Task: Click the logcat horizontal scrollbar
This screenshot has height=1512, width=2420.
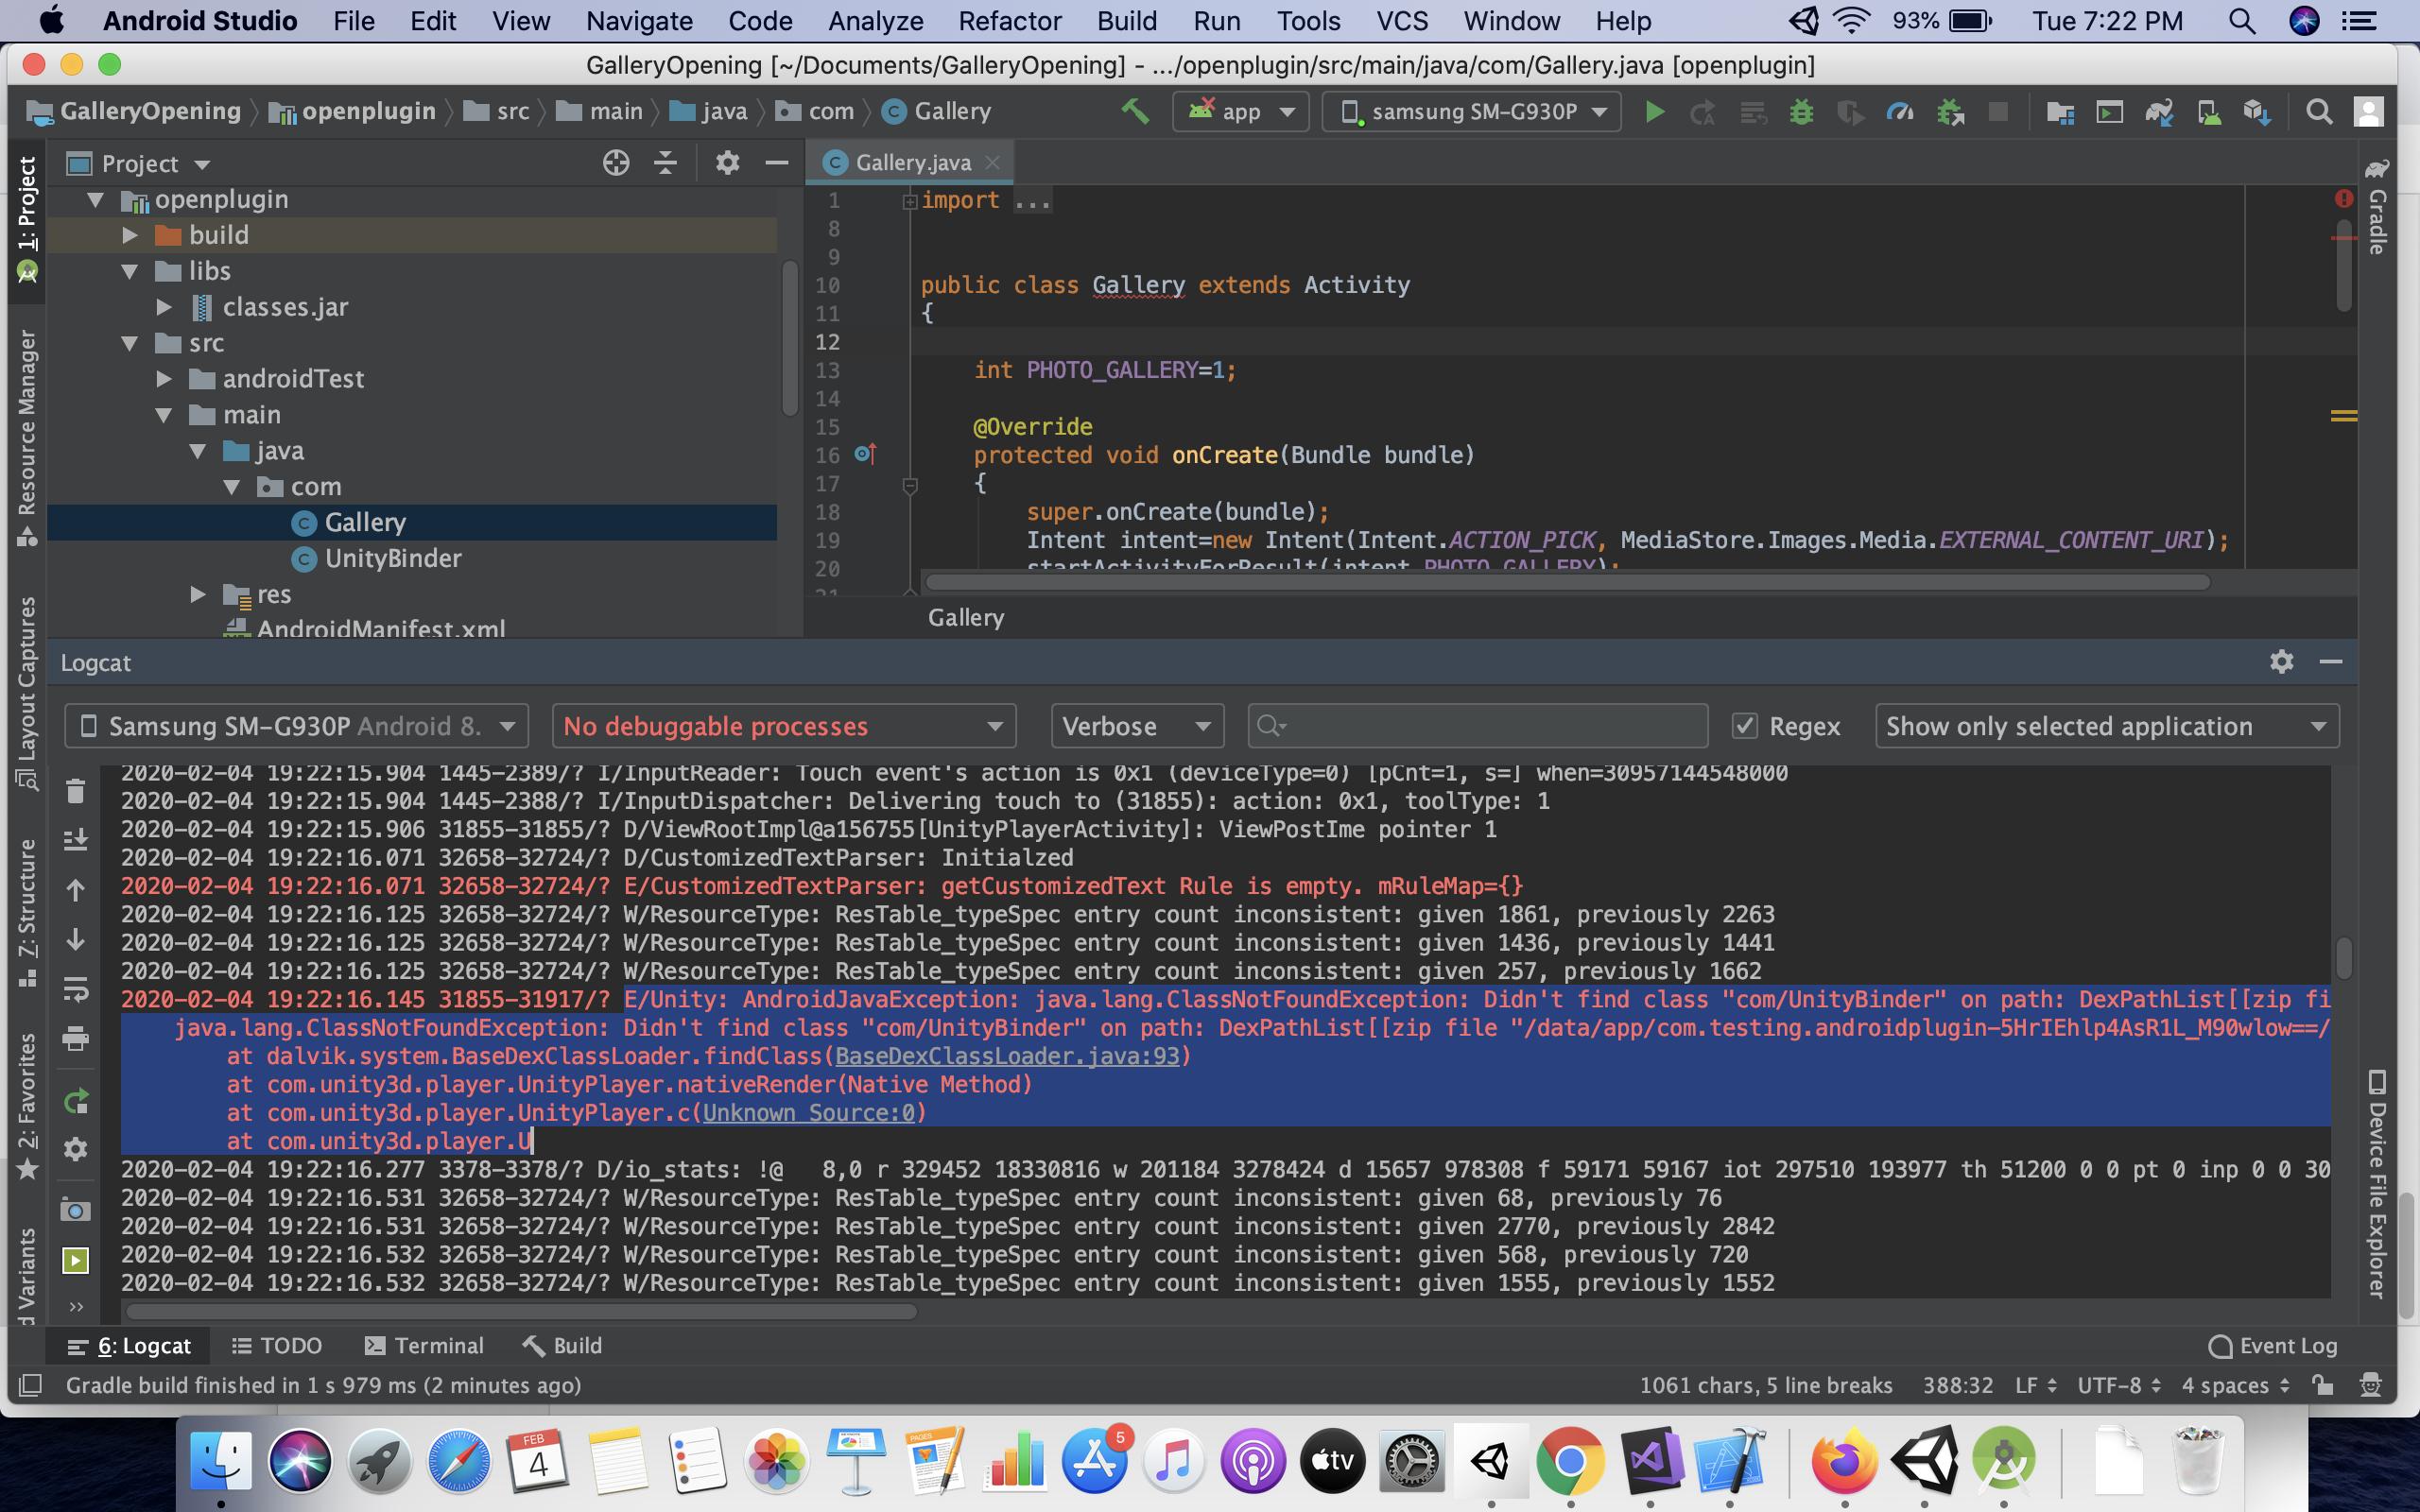Action: click(x=520, y=1311)
